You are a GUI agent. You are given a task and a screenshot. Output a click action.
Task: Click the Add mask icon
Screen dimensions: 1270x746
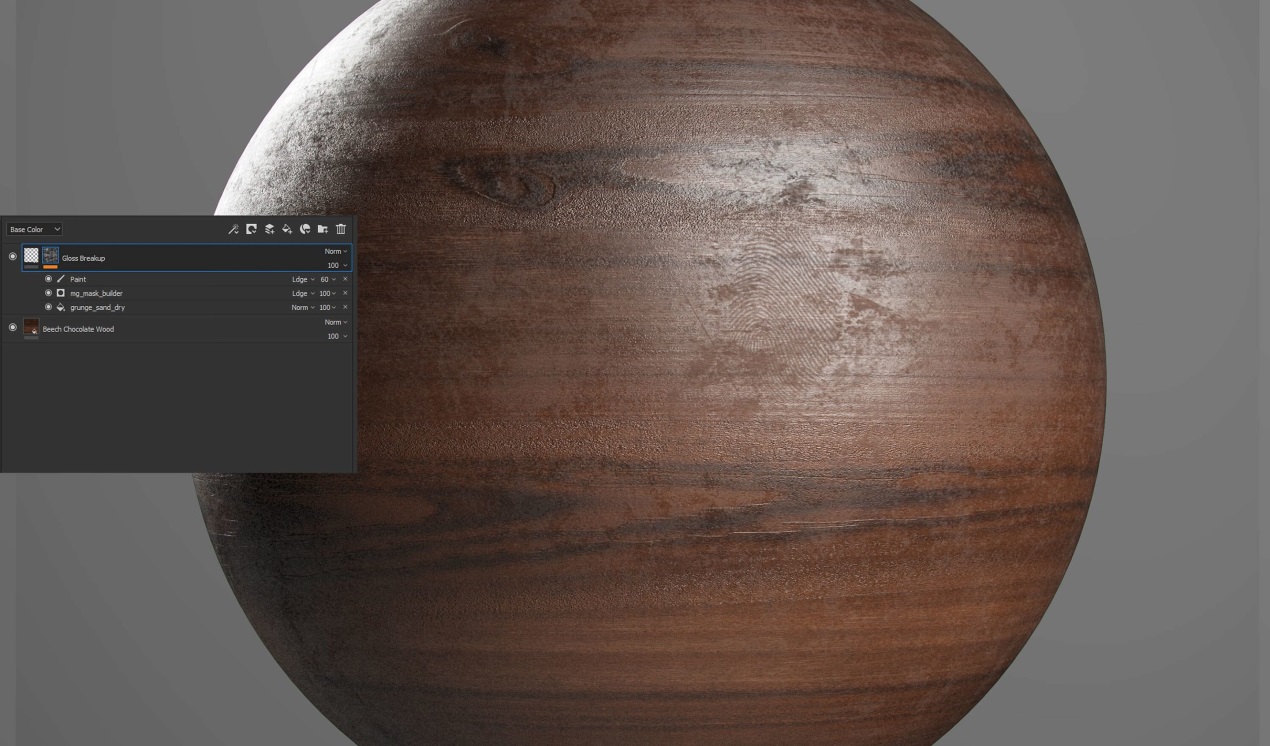(x=251, y=229)
